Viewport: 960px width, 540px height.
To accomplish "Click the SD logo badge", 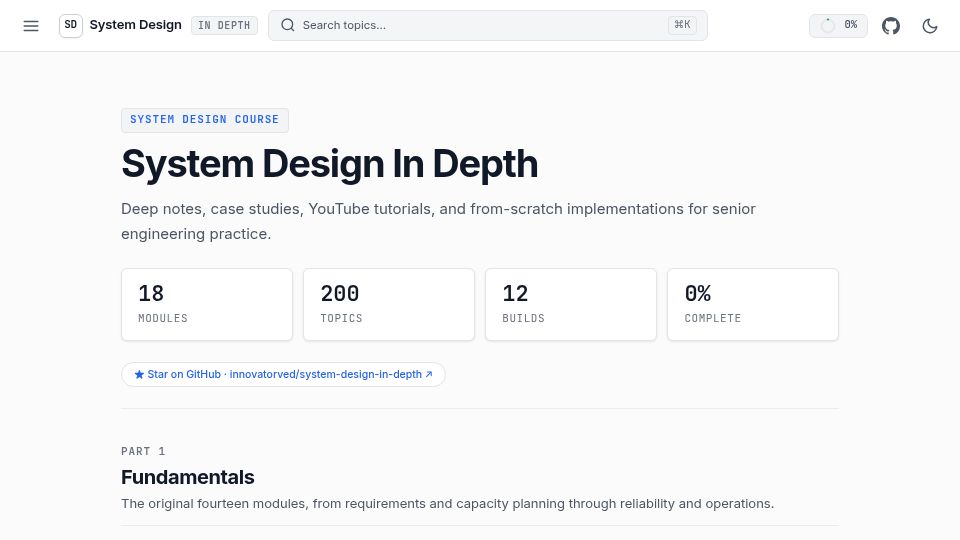I will pos(70,25).
